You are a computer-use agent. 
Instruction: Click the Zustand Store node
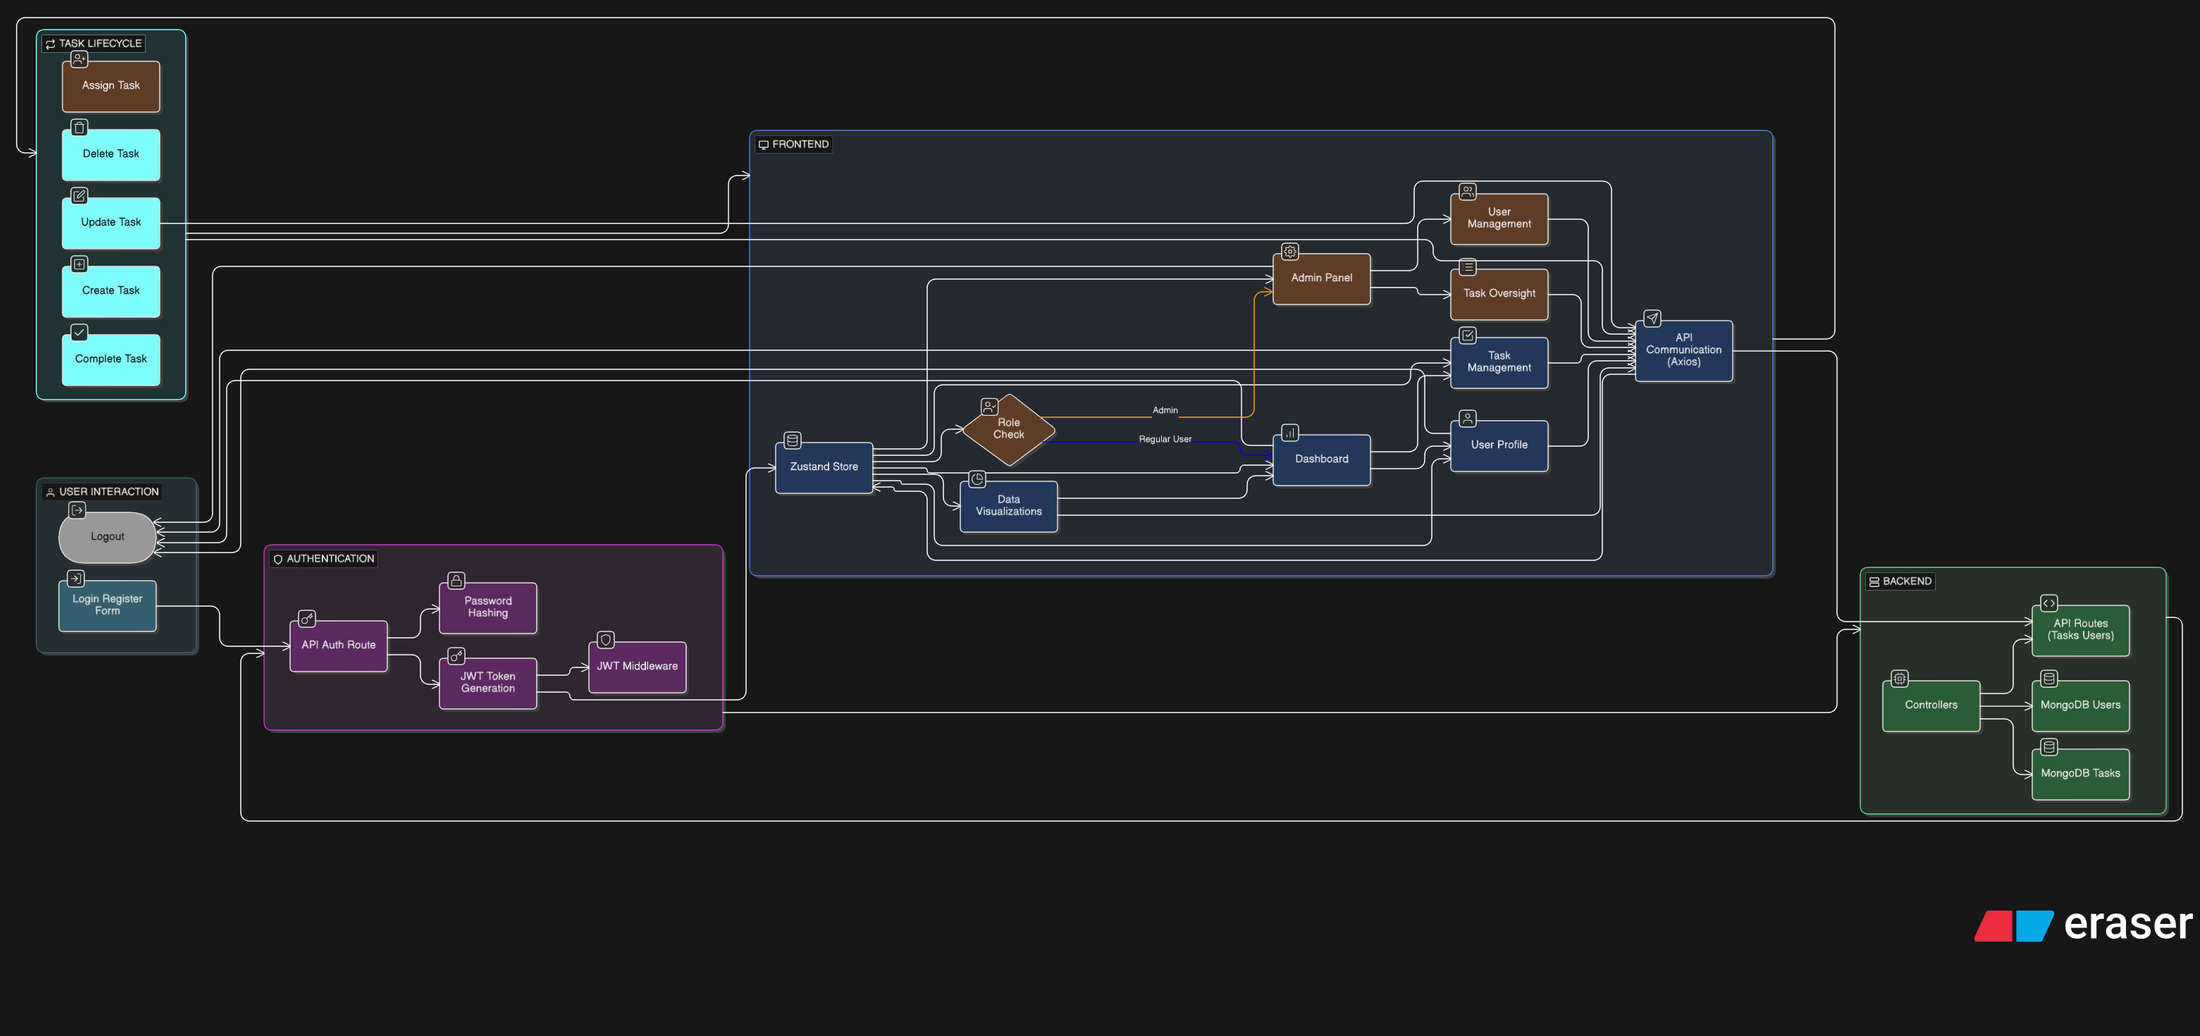(x=824, y=467)
